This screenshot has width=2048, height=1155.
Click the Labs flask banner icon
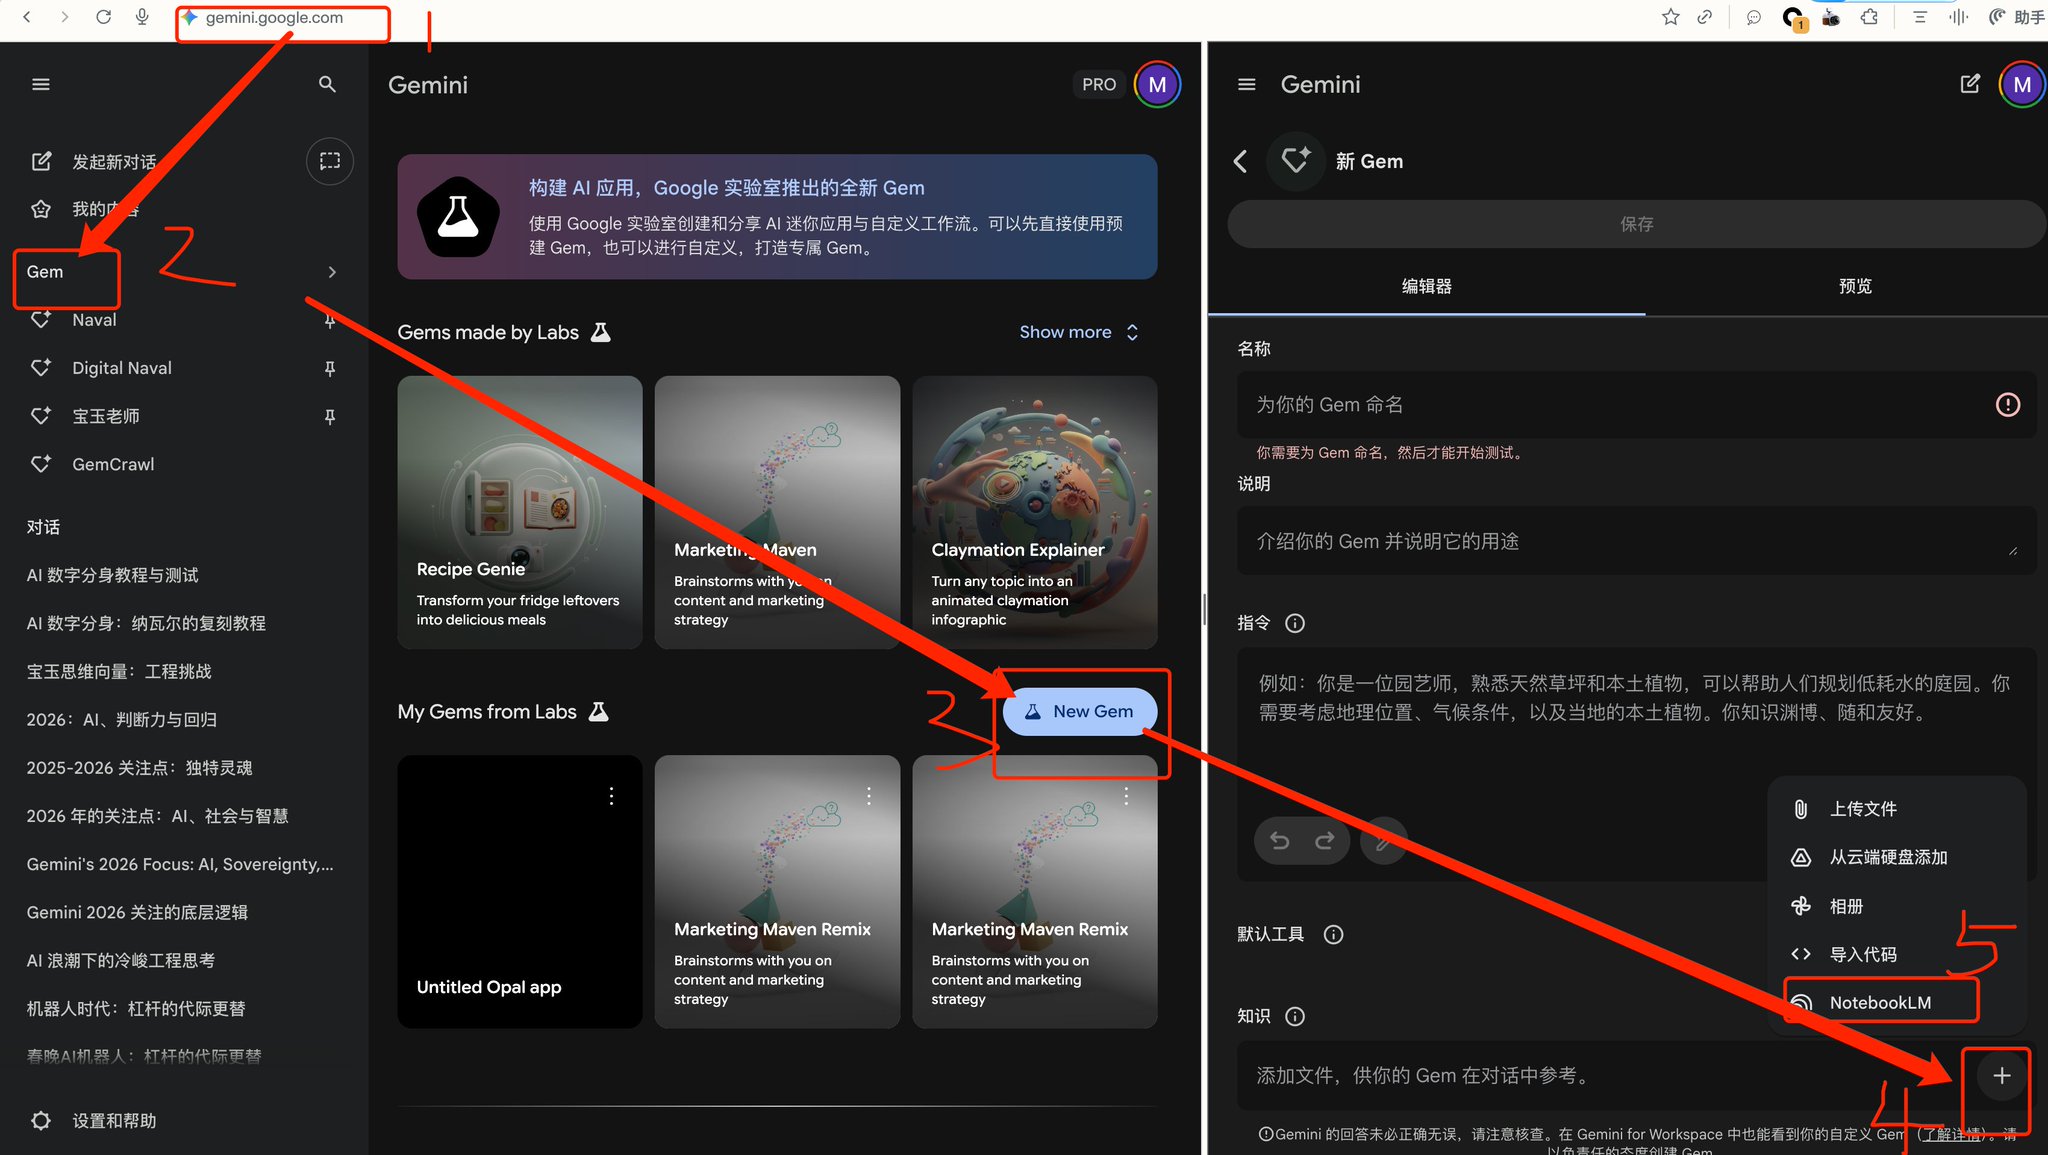pos(458,217)
